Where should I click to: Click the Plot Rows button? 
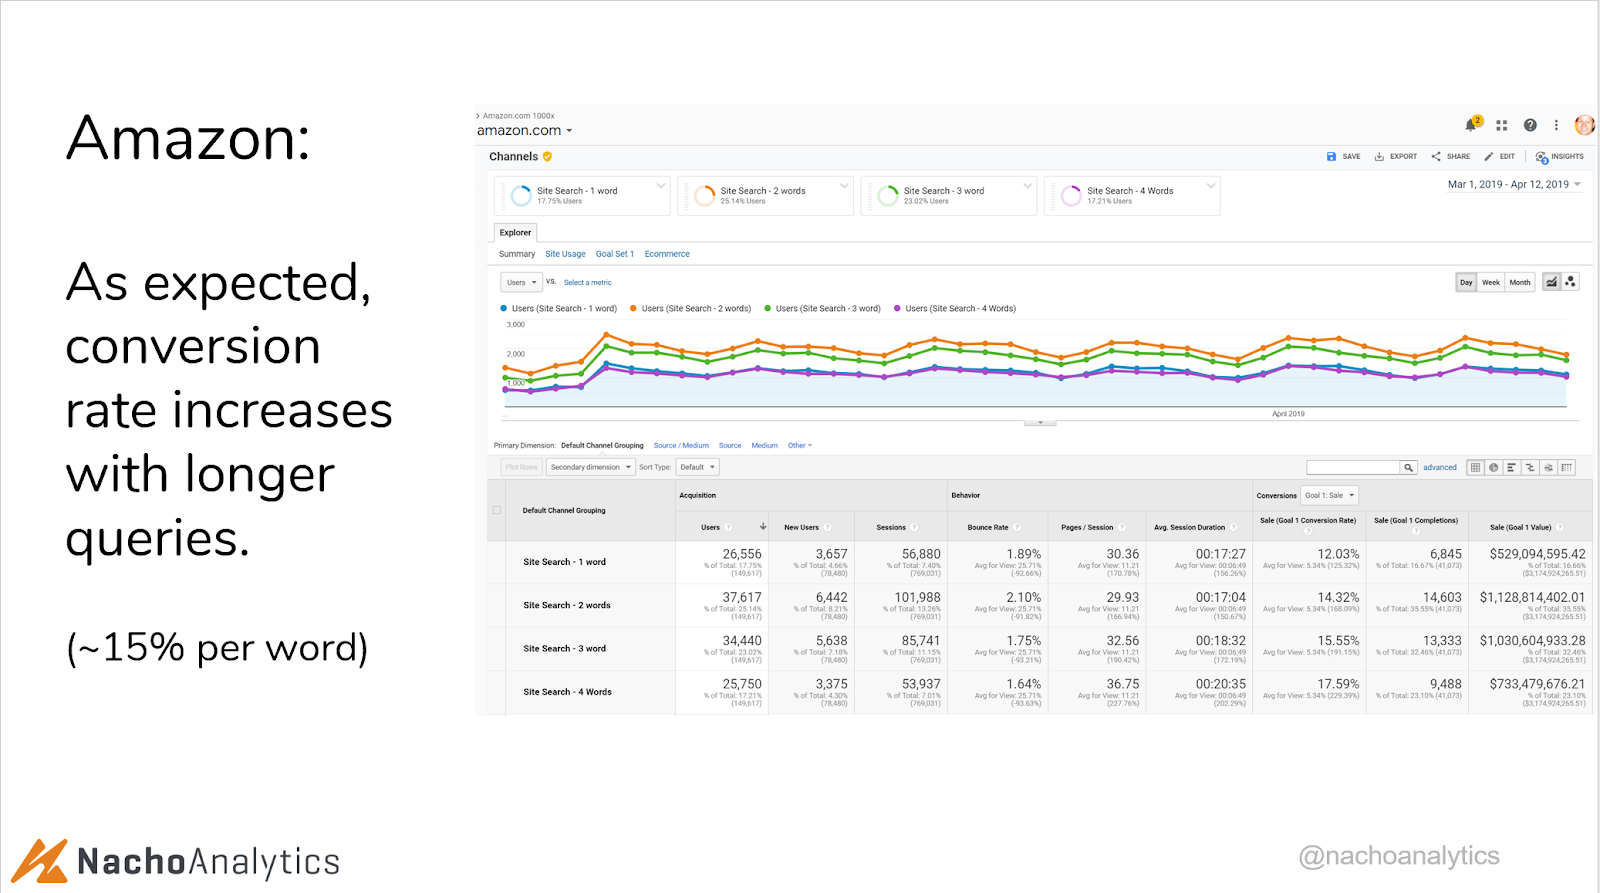pyautogui.click(x=522, y=467)
